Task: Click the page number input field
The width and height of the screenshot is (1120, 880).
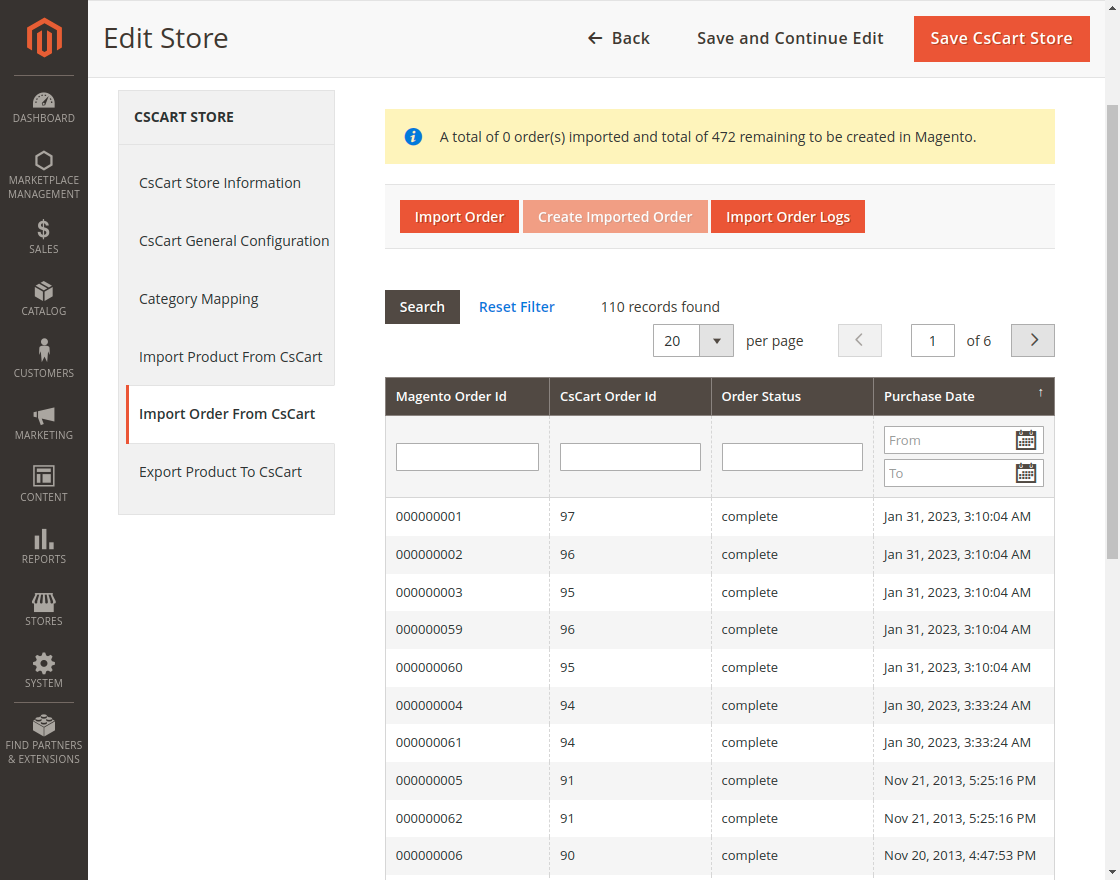Action: 932,340
